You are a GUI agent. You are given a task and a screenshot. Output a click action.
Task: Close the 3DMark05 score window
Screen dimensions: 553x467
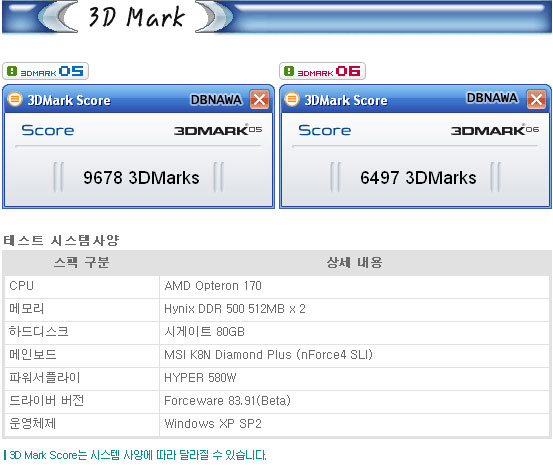pyautogui.click(x=260, y=99)
